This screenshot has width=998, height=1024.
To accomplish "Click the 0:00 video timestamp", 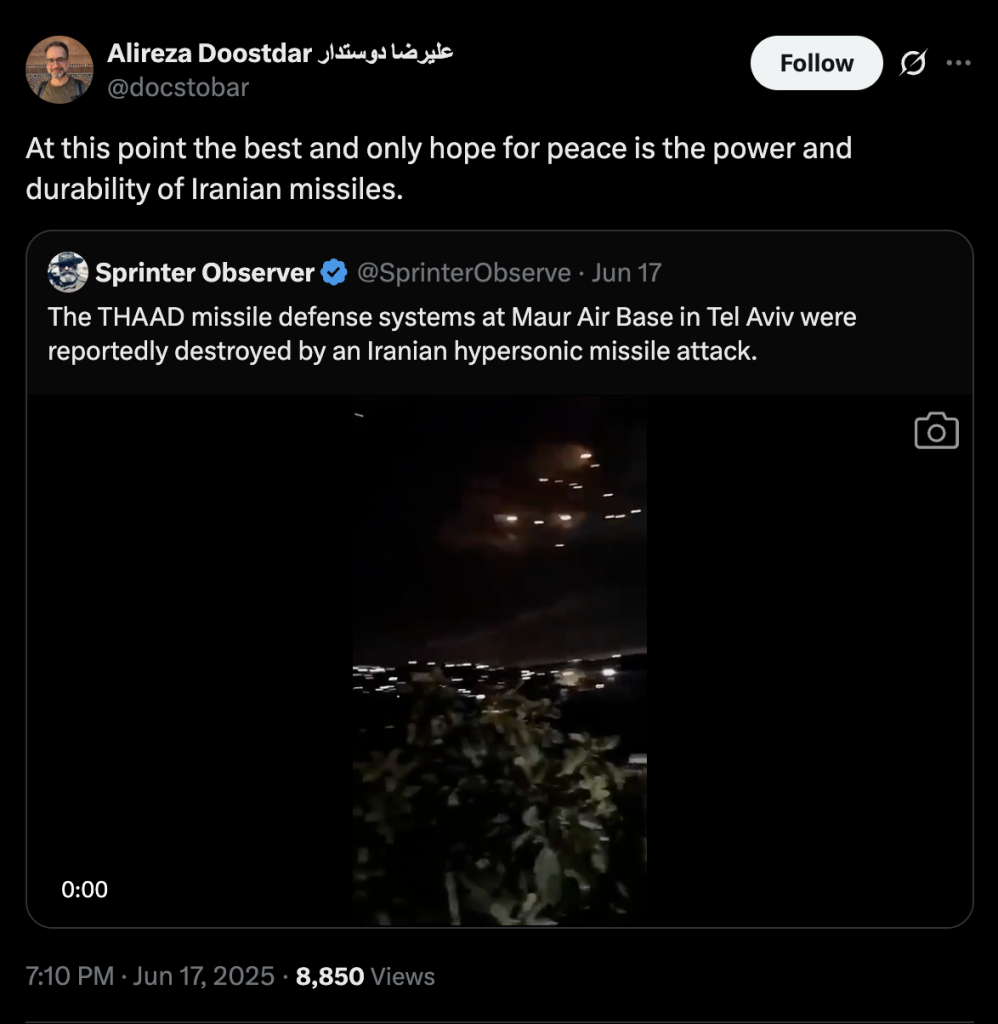I will (x=85, y=889).
